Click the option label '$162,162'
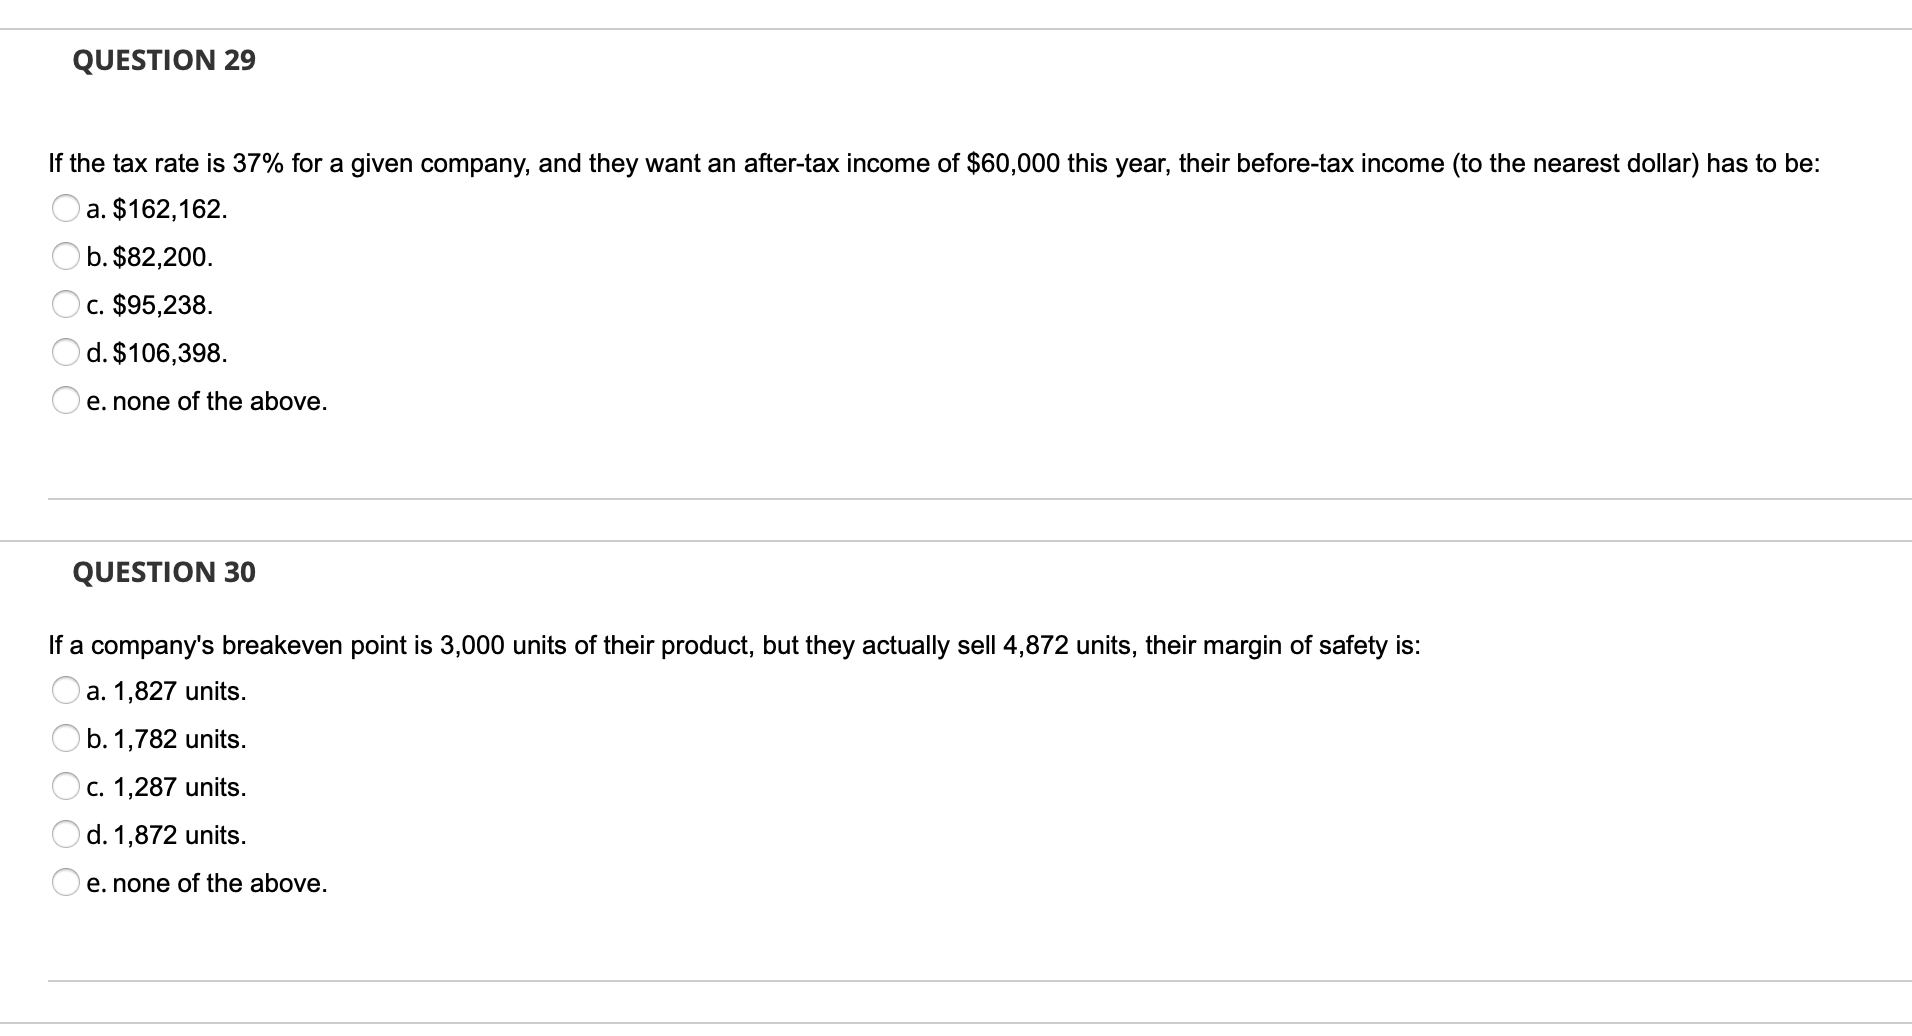This screenshot has width=1912, height=1036. pyautogui.click(x=157, y=209)
